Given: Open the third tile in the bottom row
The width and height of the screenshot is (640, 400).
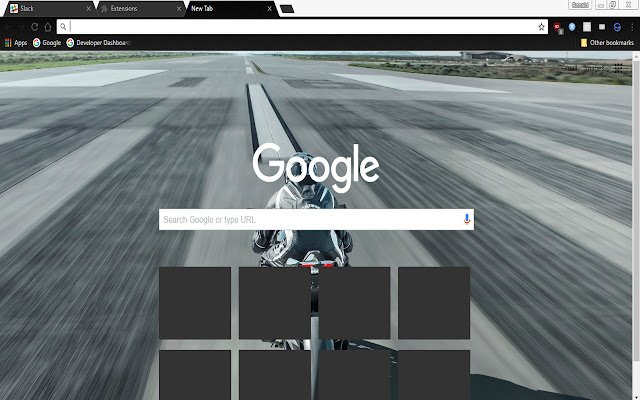Looking at the screenshot, I should 354,375.
